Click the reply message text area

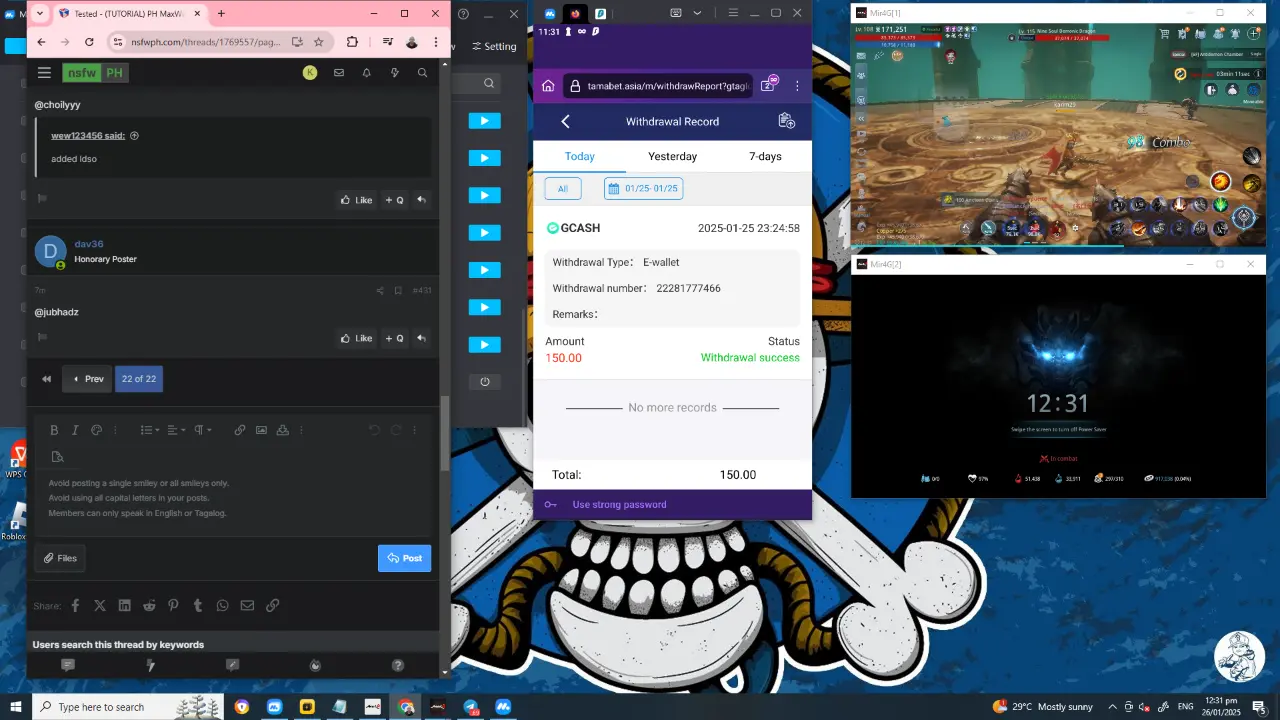click(234, 500)
